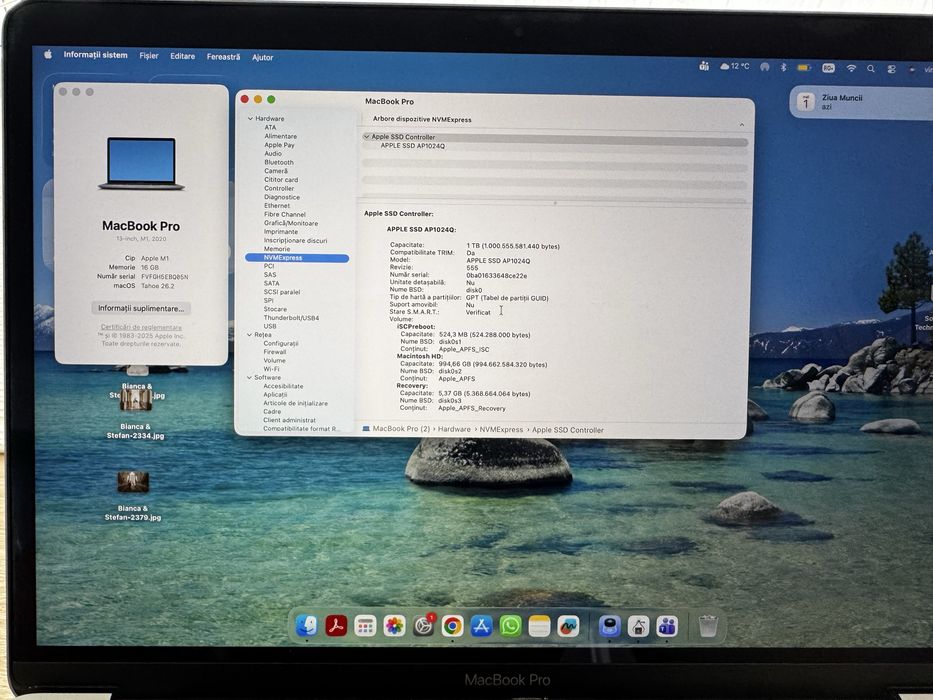933x700 pixels.
Task: Open Control Center from the menu bar
Action: (x=891, y=69)
